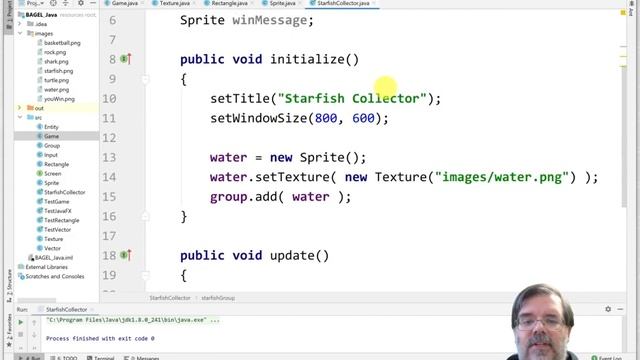Select the StarfishCollector class in project tree
This screenshot has width=640, height=360.
point(64,192)
